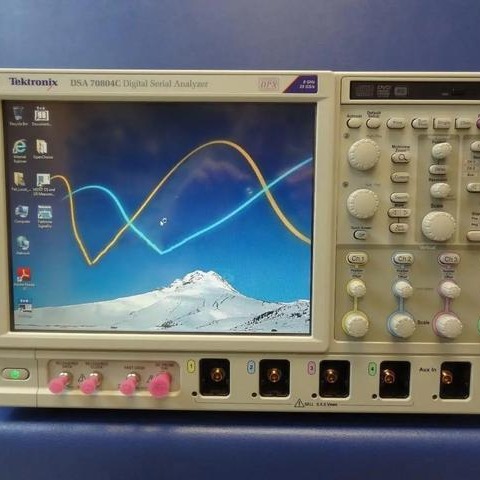Image resolution: width=480 pixels, height=480 pixels.
Task: Open the Tektronix icon right of Computer
Action: (44, 216)
